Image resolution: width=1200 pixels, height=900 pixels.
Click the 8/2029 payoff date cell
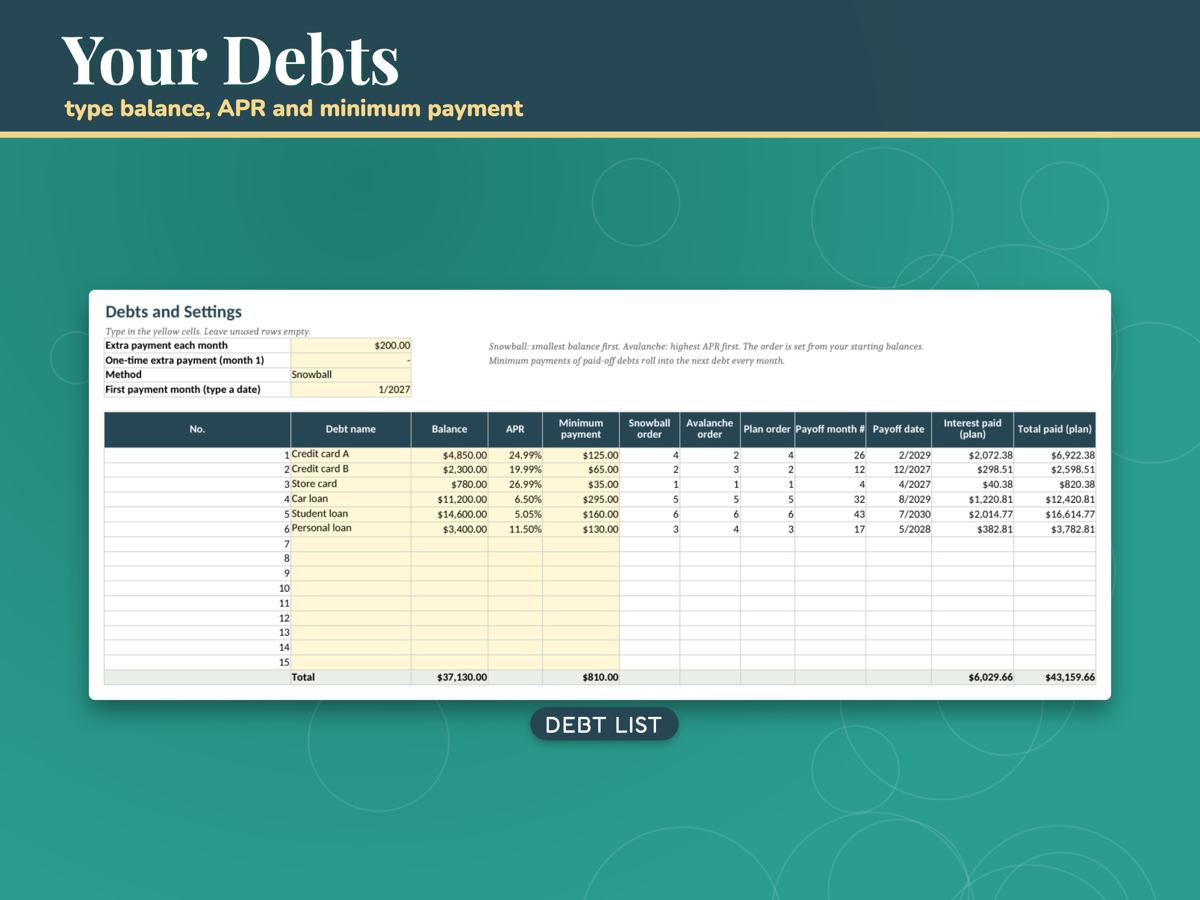click(898, 499)
